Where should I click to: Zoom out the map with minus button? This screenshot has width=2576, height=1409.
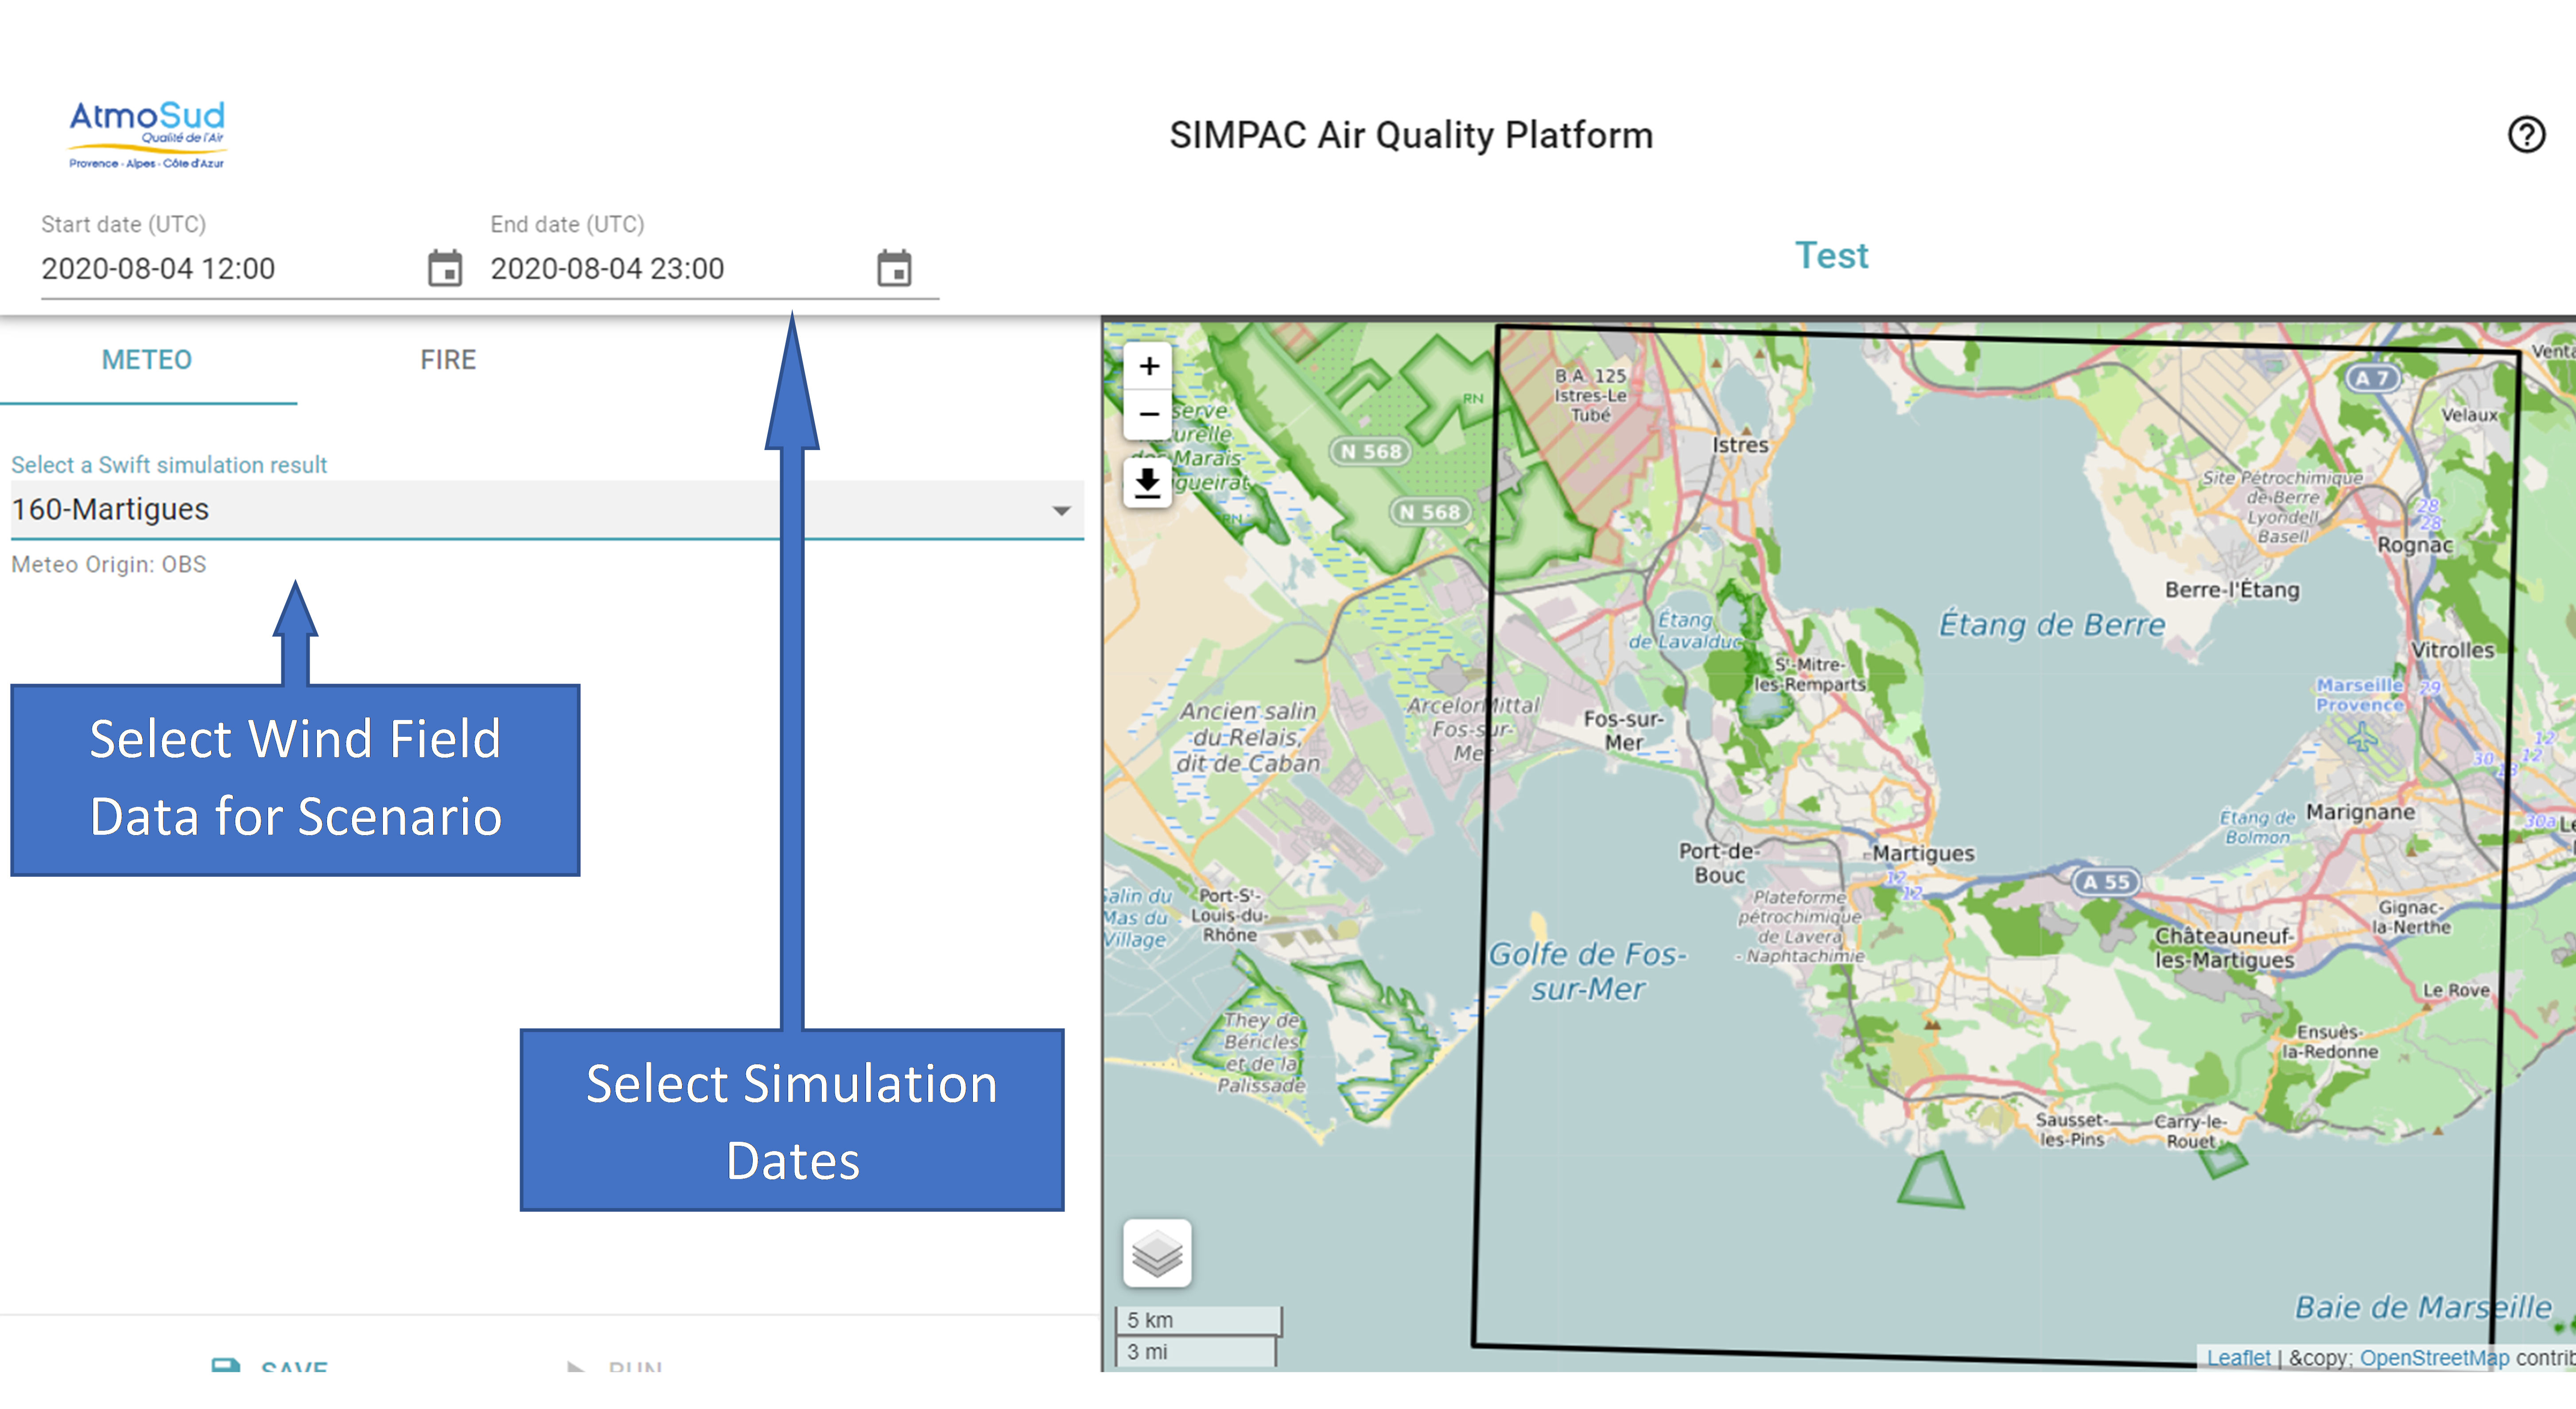1149,414
